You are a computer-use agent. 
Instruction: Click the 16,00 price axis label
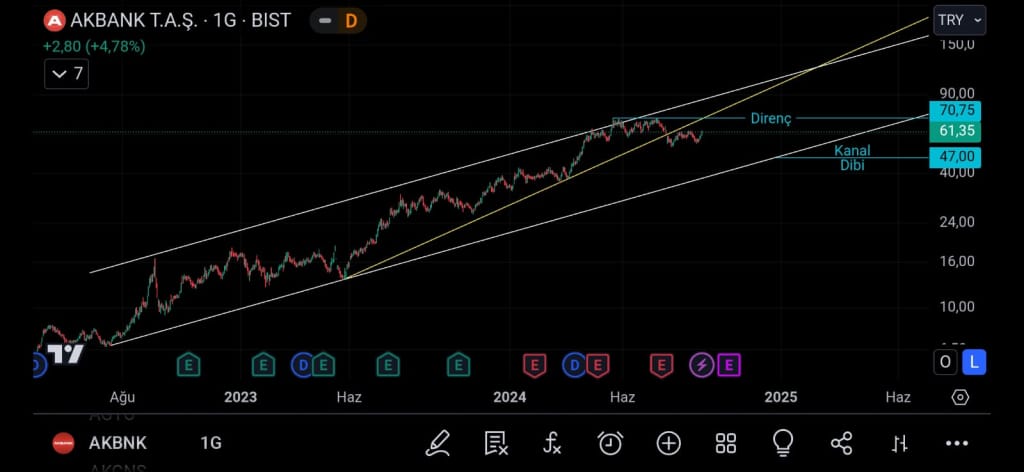tap(958, 261)
